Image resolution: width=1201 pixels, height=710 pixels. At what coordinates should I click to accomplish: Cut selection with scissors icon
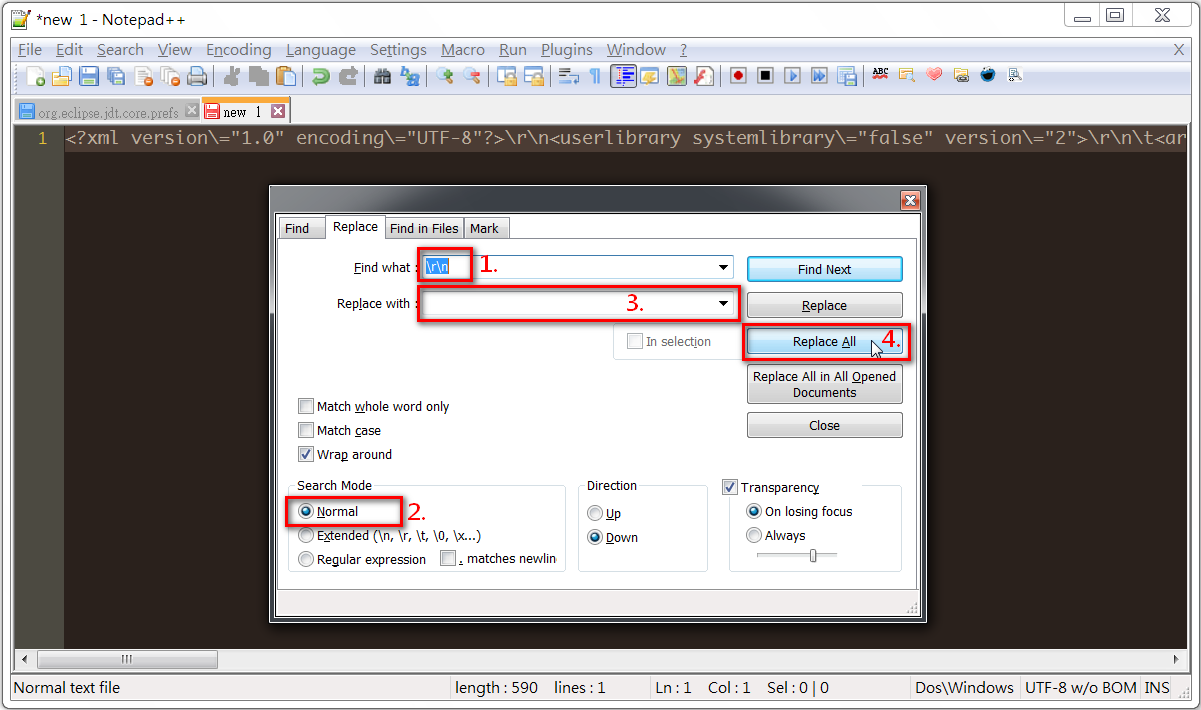click(231, 76)
